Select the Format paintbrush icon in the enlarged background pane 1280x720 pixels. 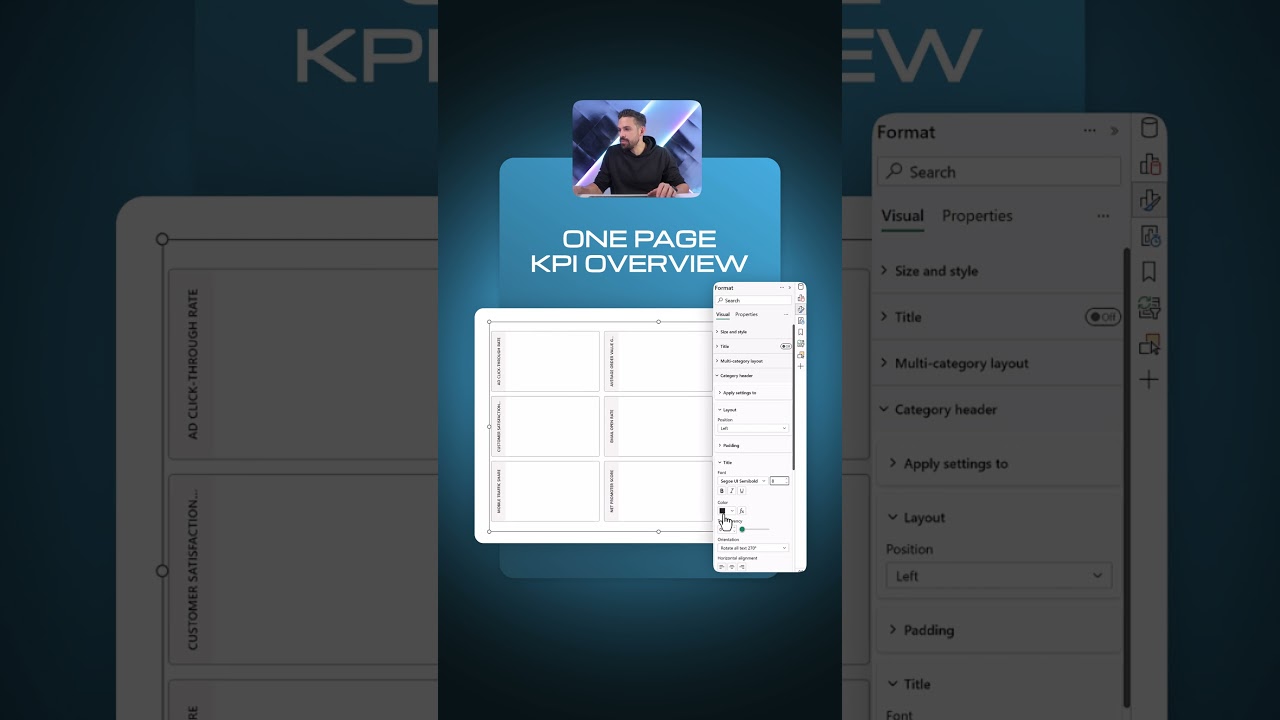[x=1149, y=200]
